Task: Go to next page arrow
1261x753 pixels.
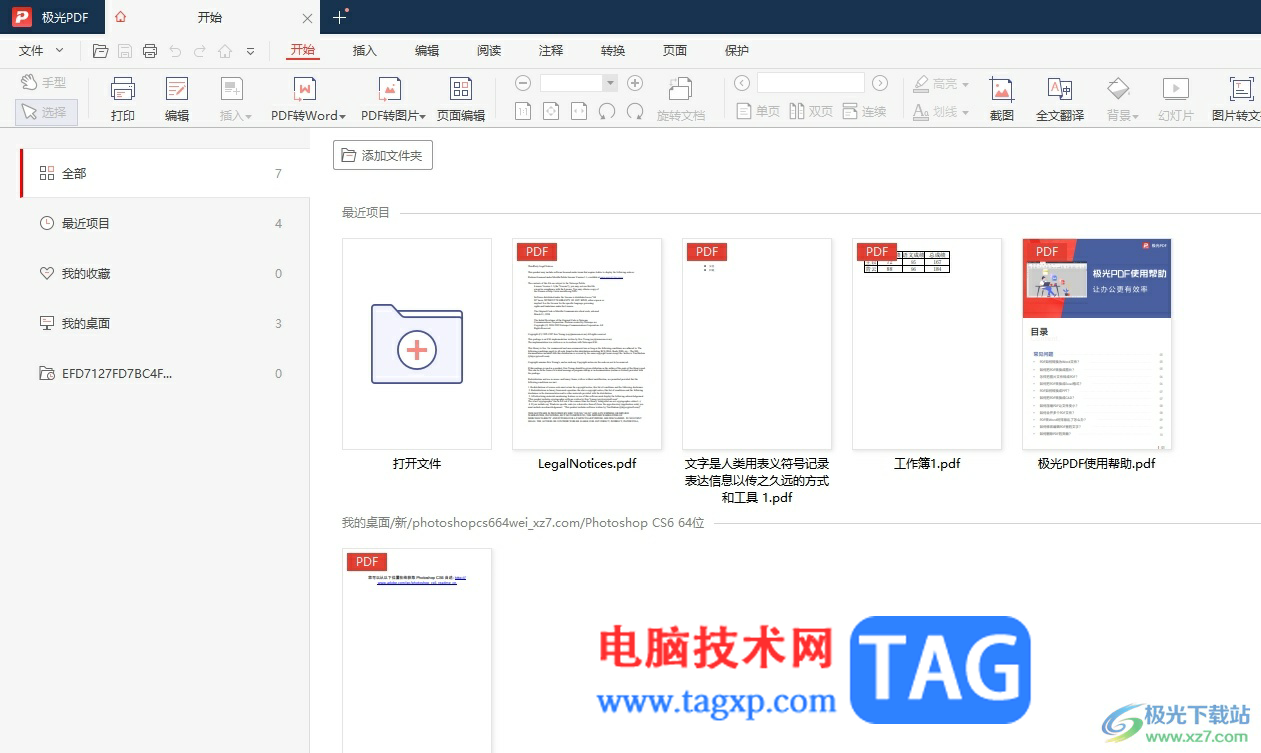Action: click(x=880, y=83)
